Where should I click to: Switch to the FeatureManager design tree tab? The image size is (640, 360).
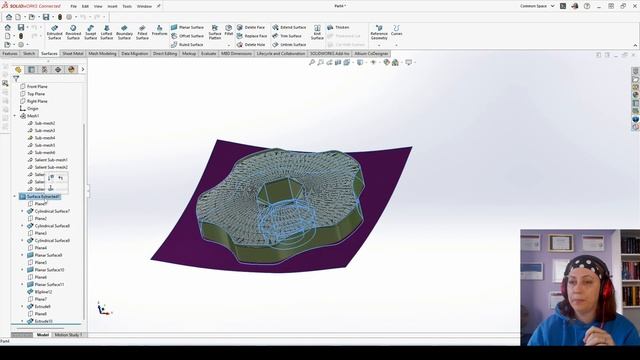coord(18,69)
